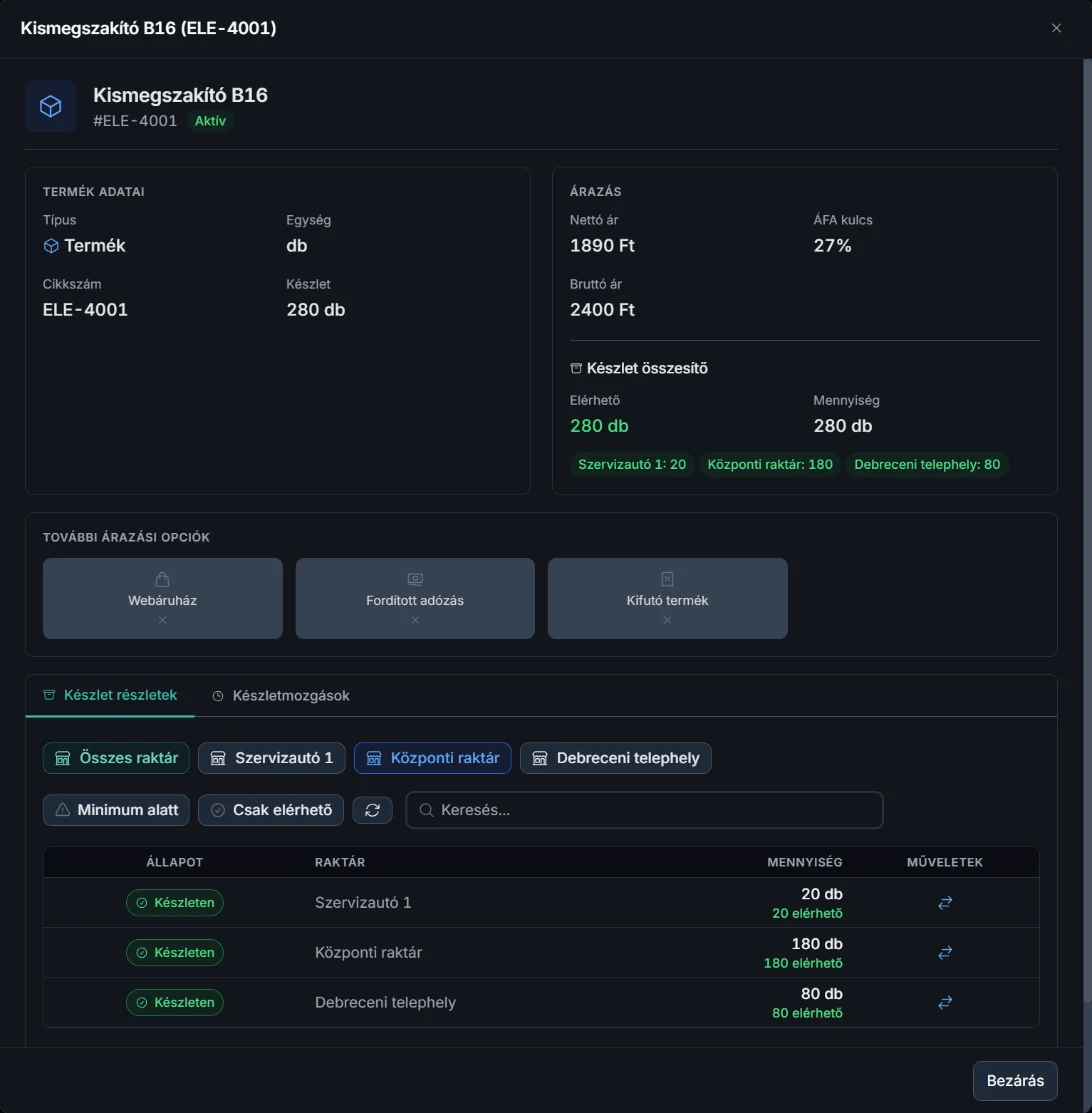The width and height of the screenshot is (1092, 1113).
Task: Click the Központi raktár table cell
Action: point(368,953)
